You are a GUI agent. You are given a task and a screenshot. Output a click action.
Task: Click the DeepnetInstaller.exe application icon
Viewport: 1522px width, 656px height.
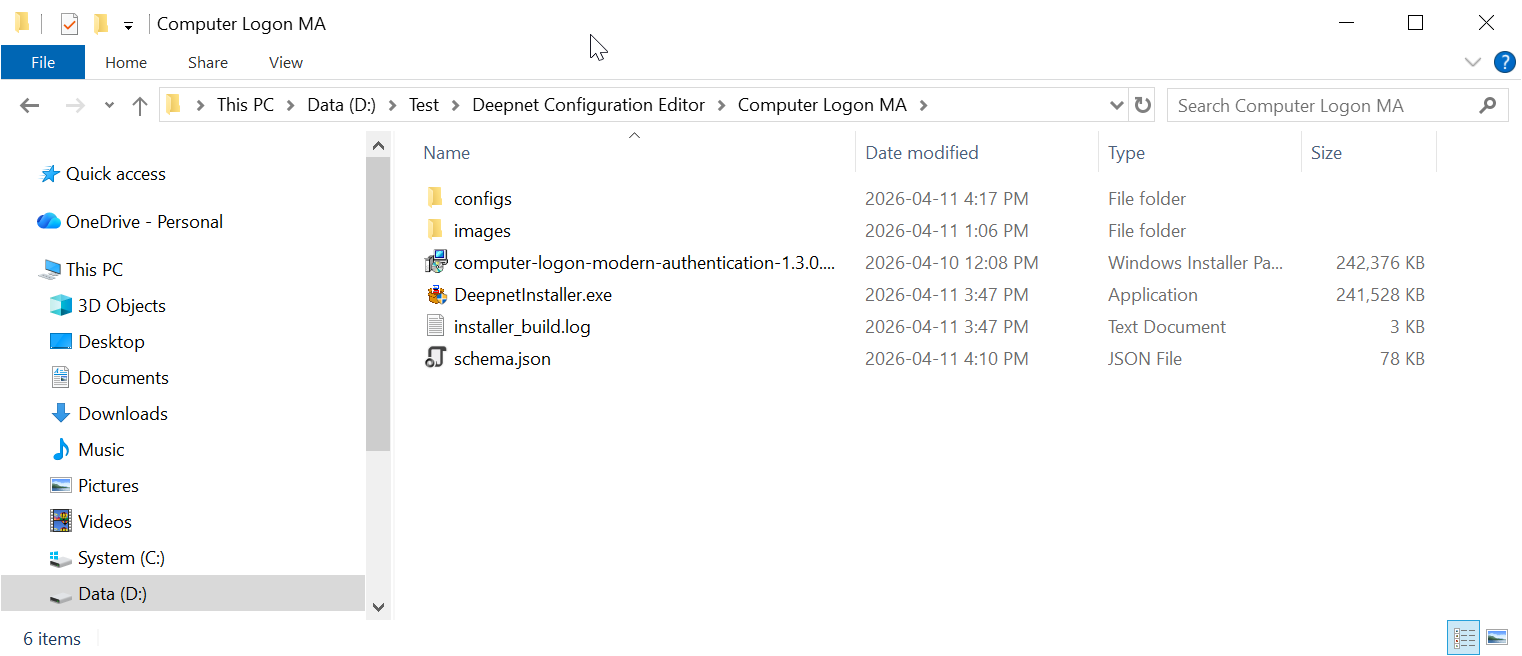click(435, 295)
